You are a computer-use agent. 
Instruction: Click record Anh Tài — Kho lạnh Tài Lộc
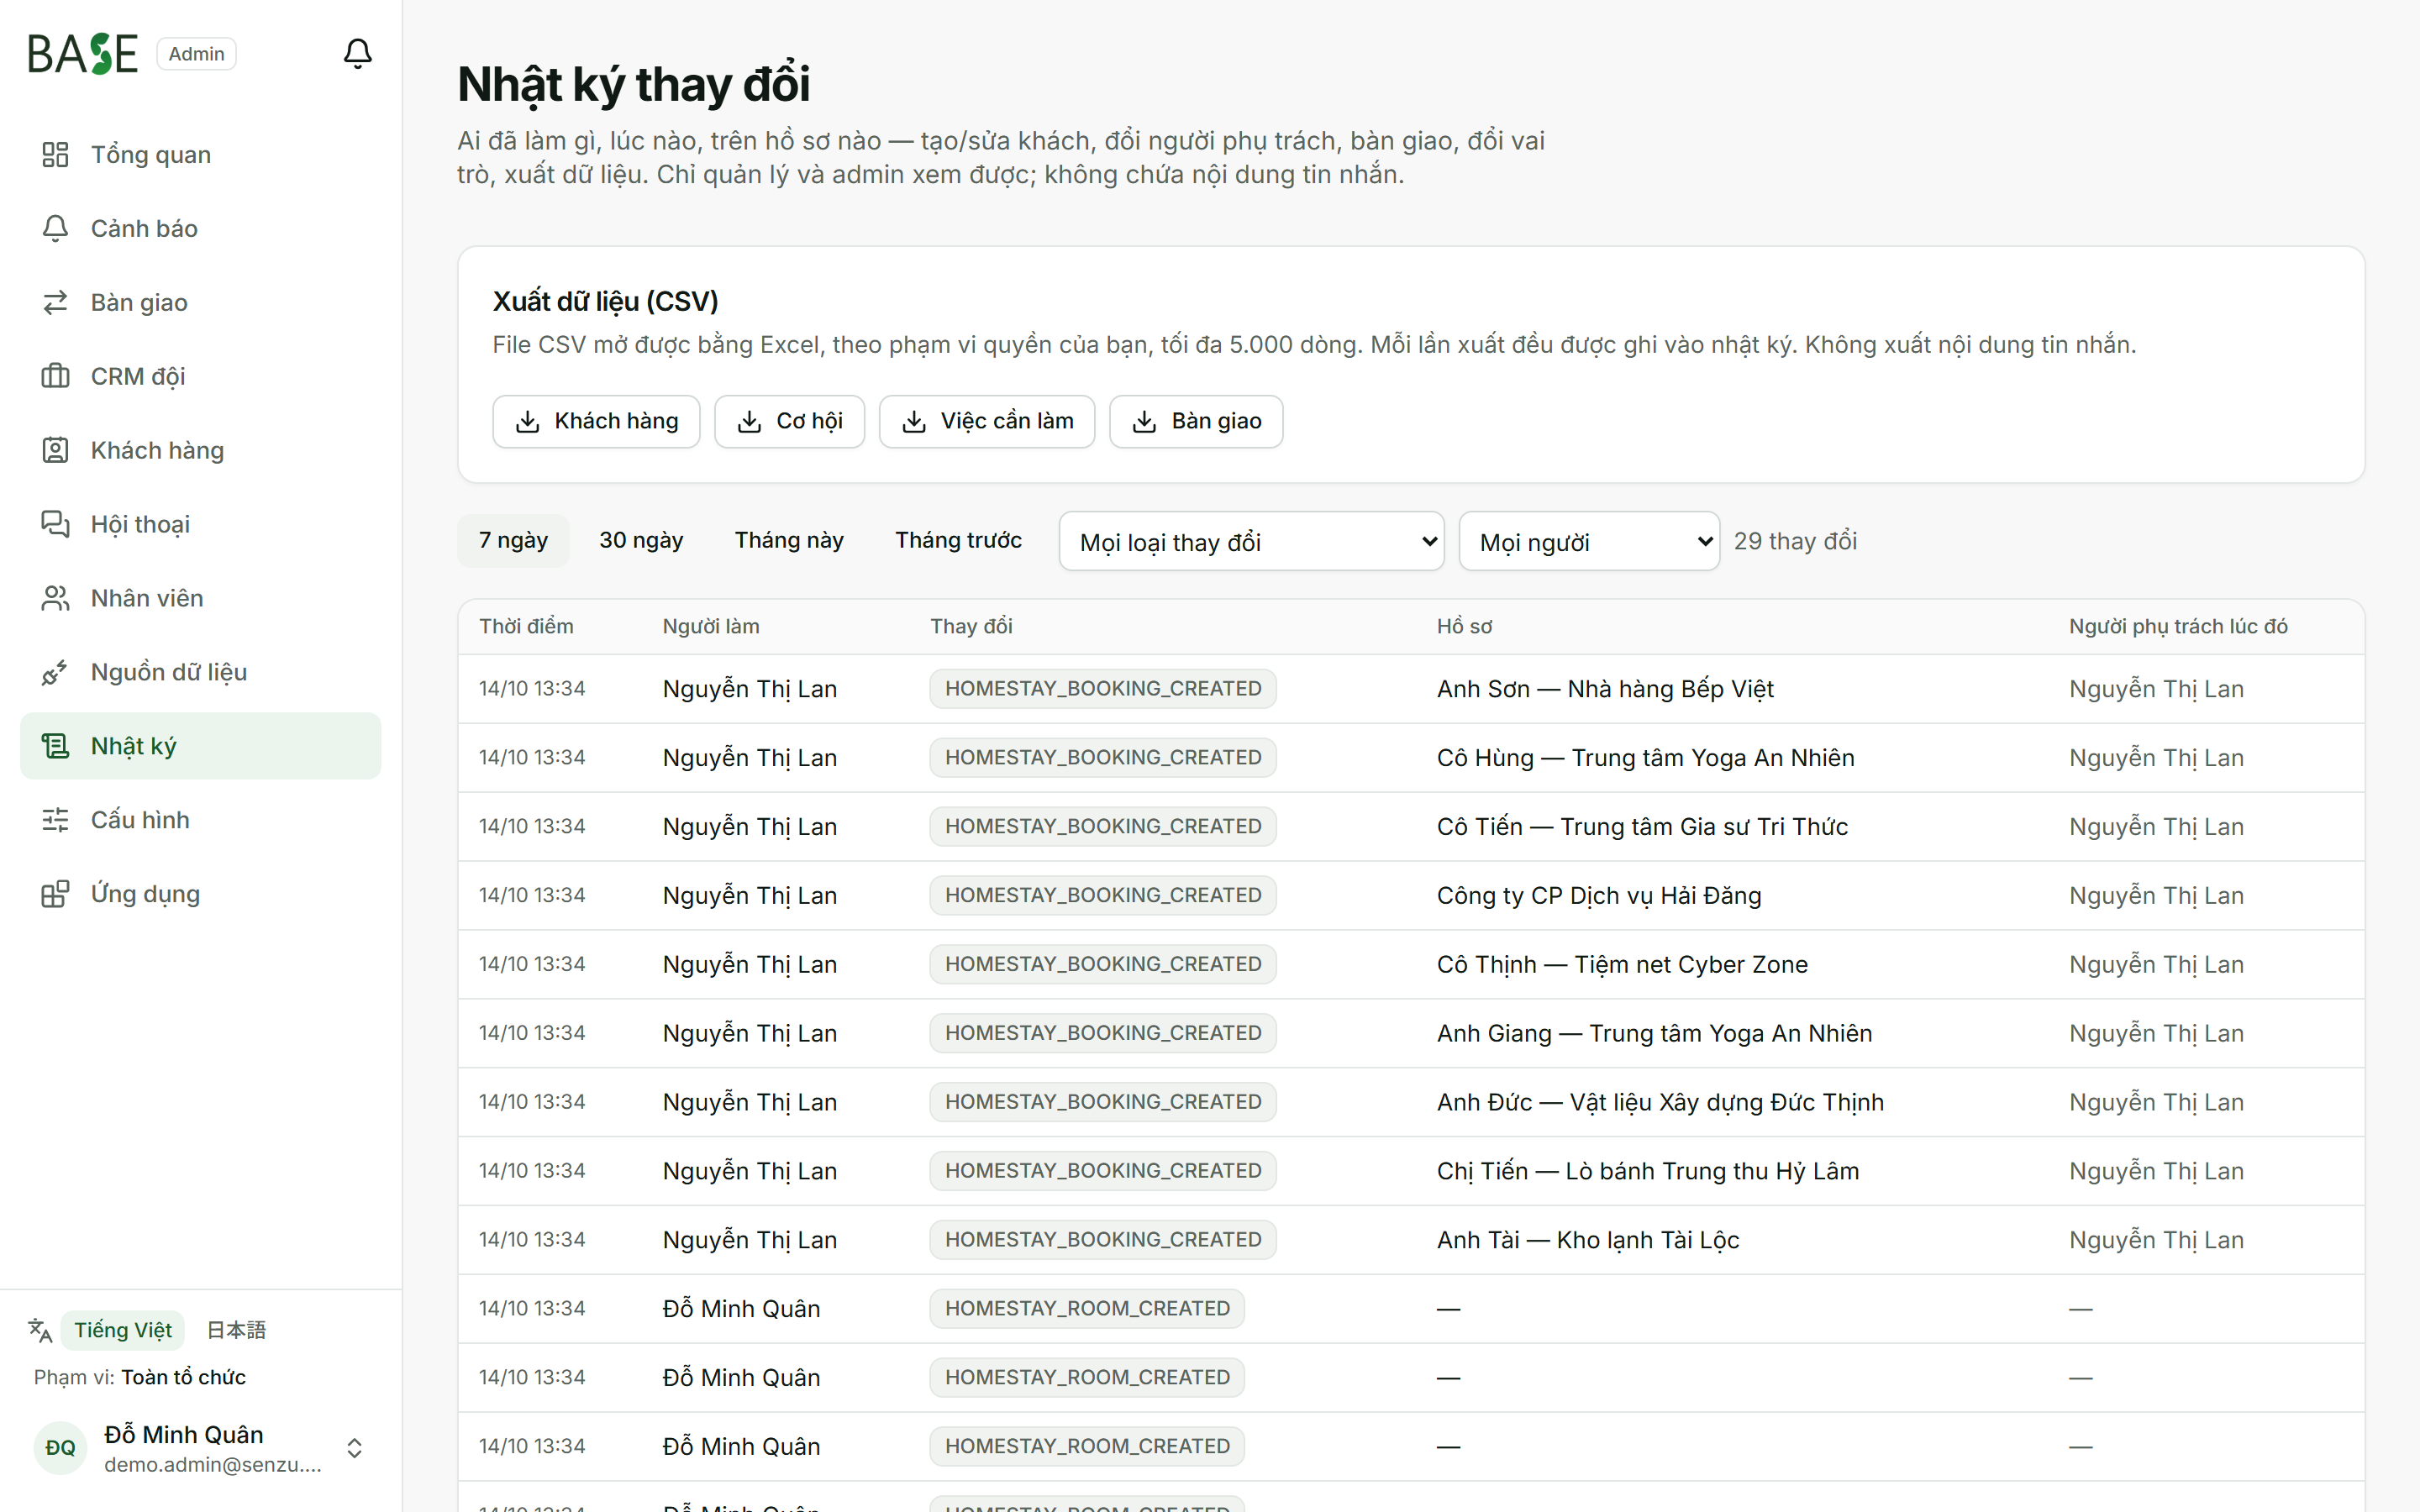coord(1588,1240)
